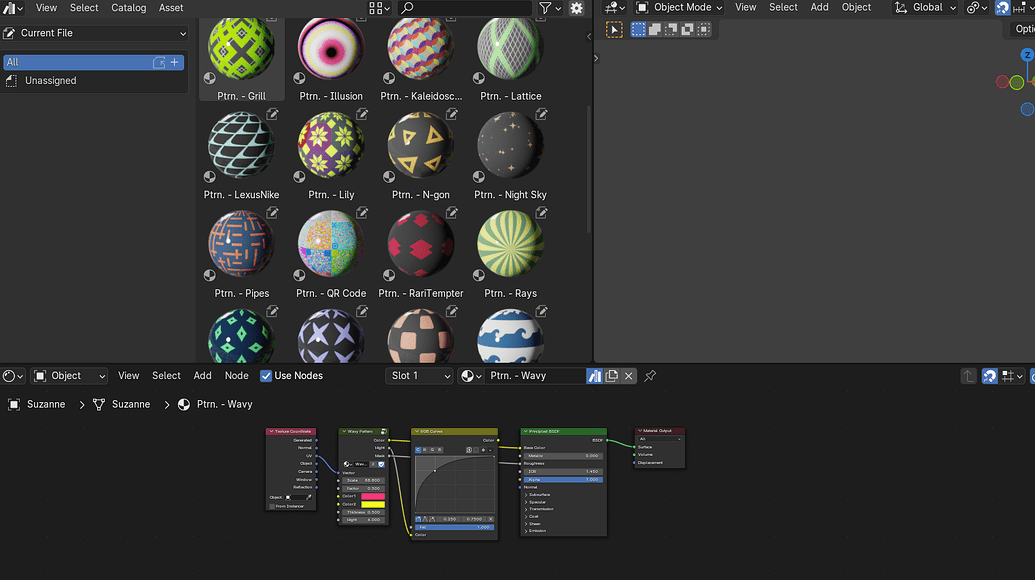This screenshot has height=580, width=1035.
Task: Click edit icon on Ptrn. - Rays asset
Action: [541, 213]
